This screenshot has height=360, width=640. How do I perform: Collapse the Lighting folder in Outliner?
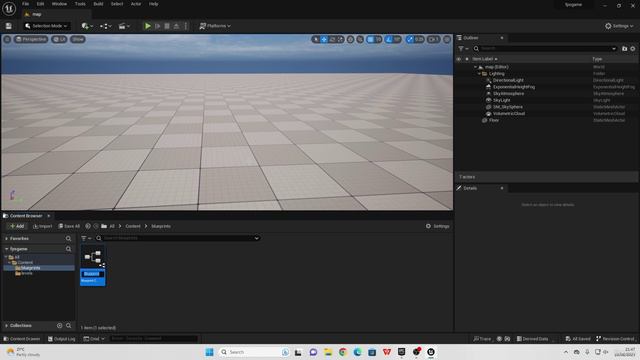(479, 73)
